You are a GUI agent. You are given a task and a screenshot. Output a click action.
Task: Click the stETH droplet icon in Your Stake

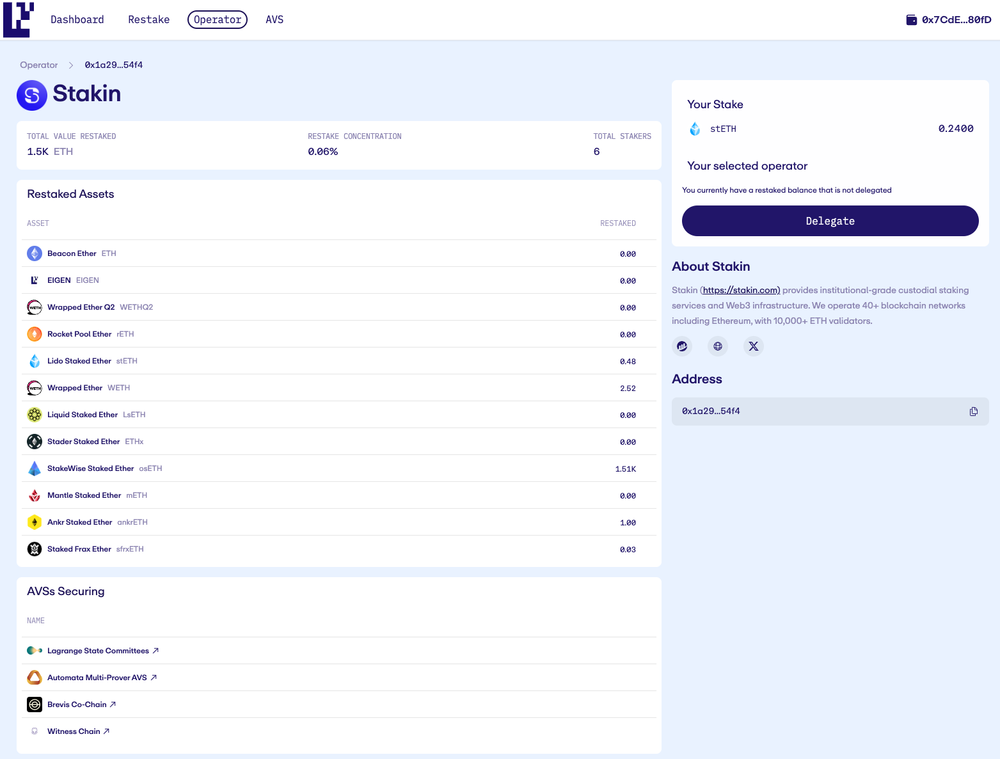(695, 129)
